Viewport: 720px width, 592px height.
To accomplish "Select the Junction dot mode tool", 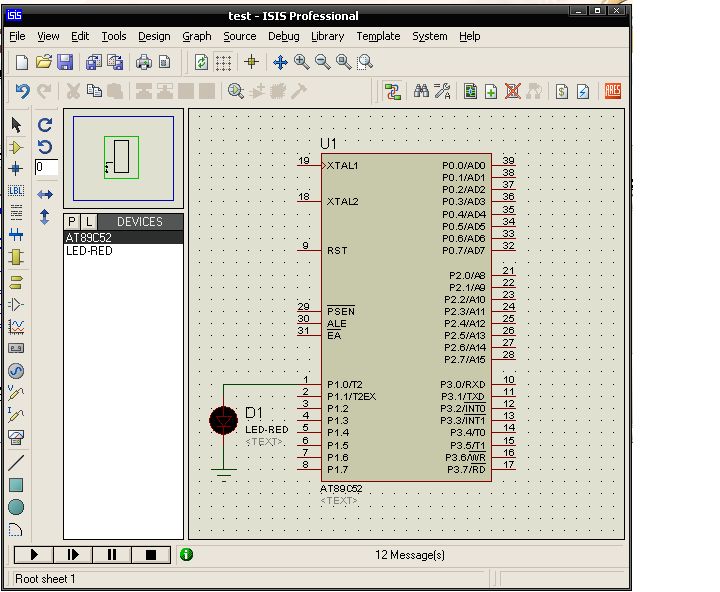I will click(x=16, y=169).
